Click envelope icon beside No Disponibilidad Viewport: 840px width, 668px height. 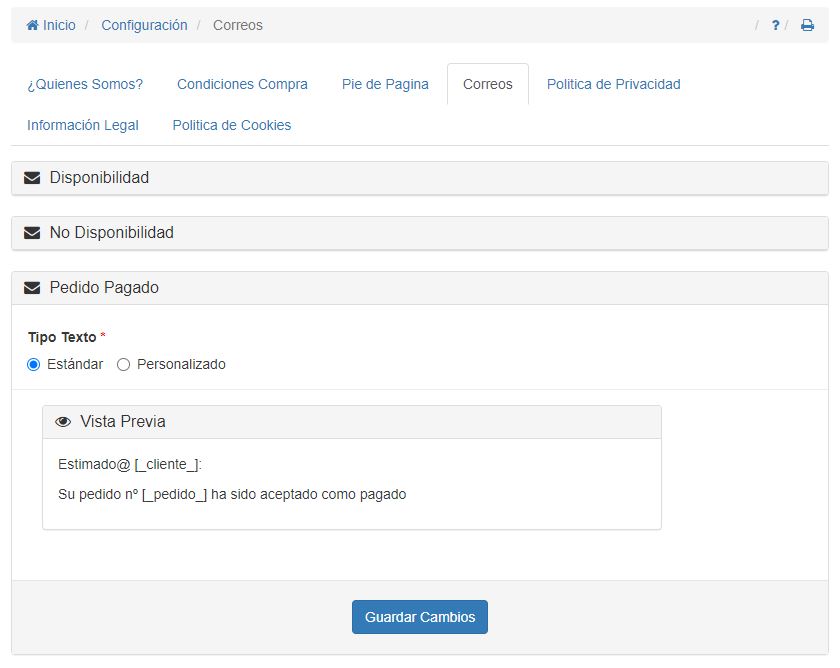[32, 233]
